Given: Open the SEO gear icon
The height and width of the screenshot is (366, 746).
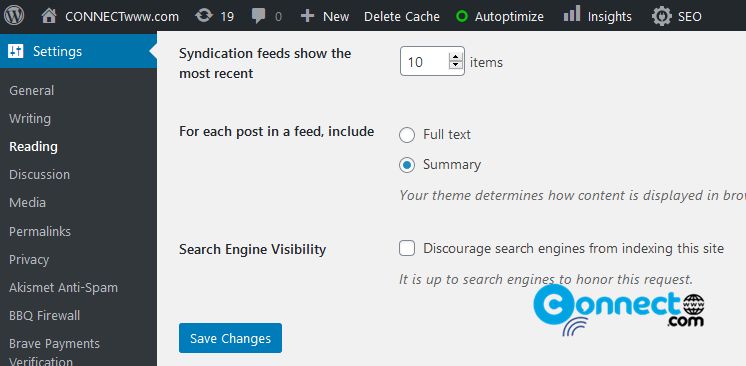Looking at the screenshot, I should 661,16.
